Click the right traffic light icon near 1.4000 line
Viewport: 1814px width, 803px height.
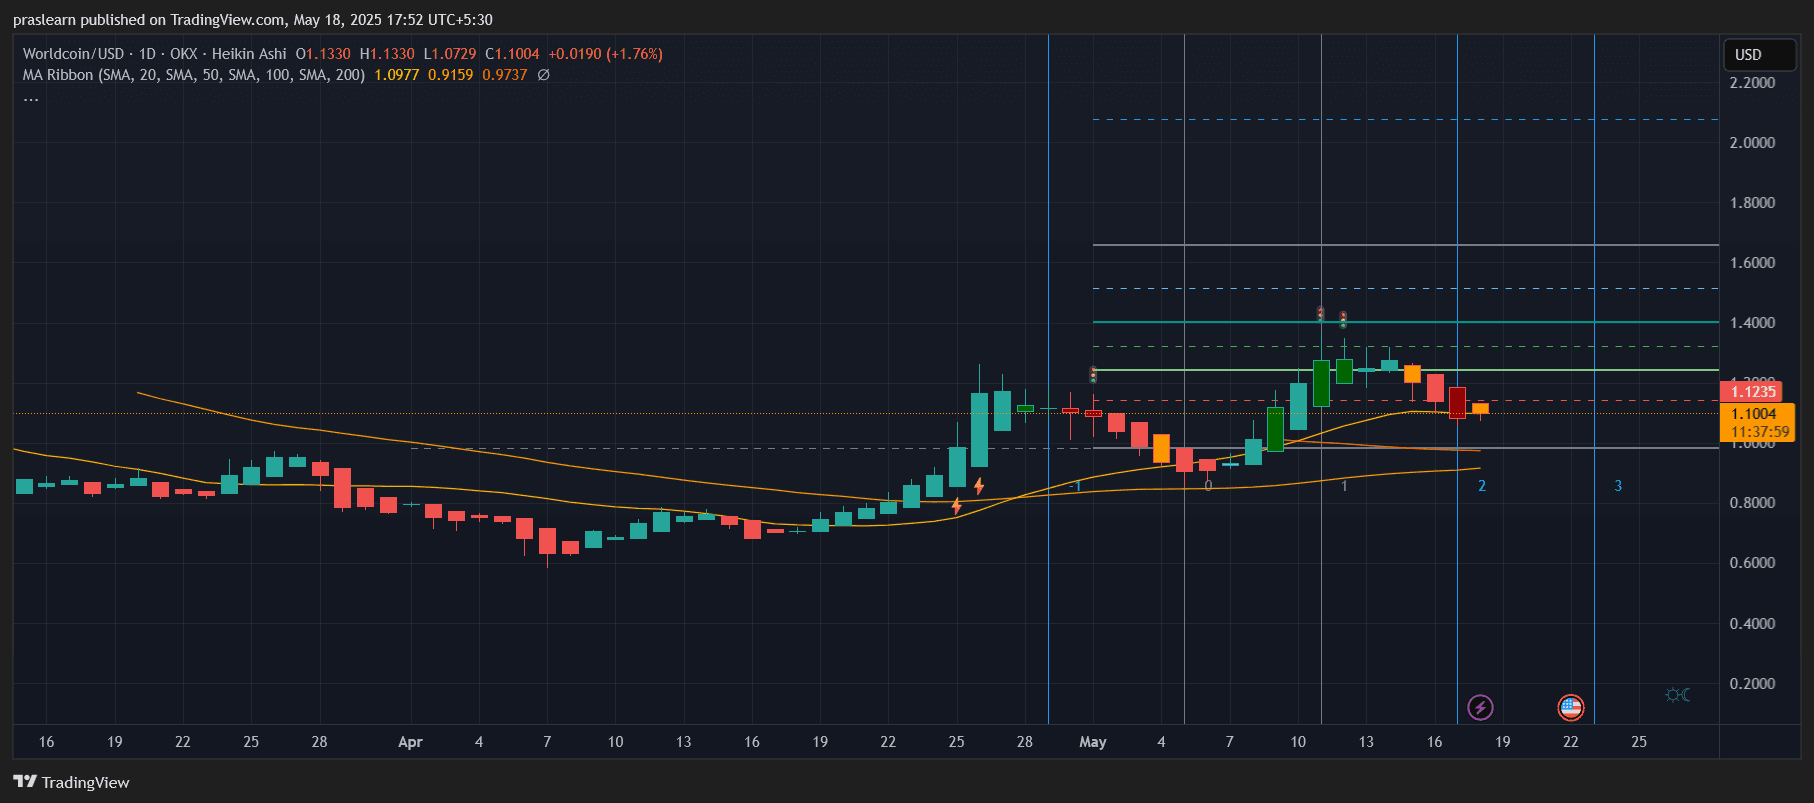(x=1343, y=320)
